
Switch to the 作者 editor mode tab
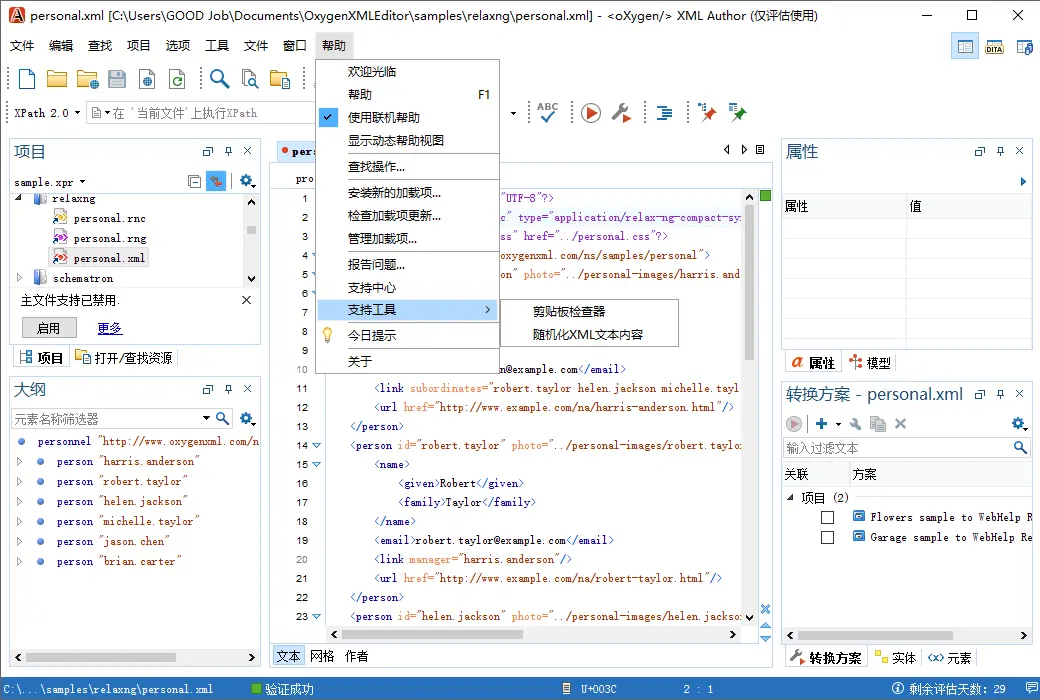tap(356, 656)
